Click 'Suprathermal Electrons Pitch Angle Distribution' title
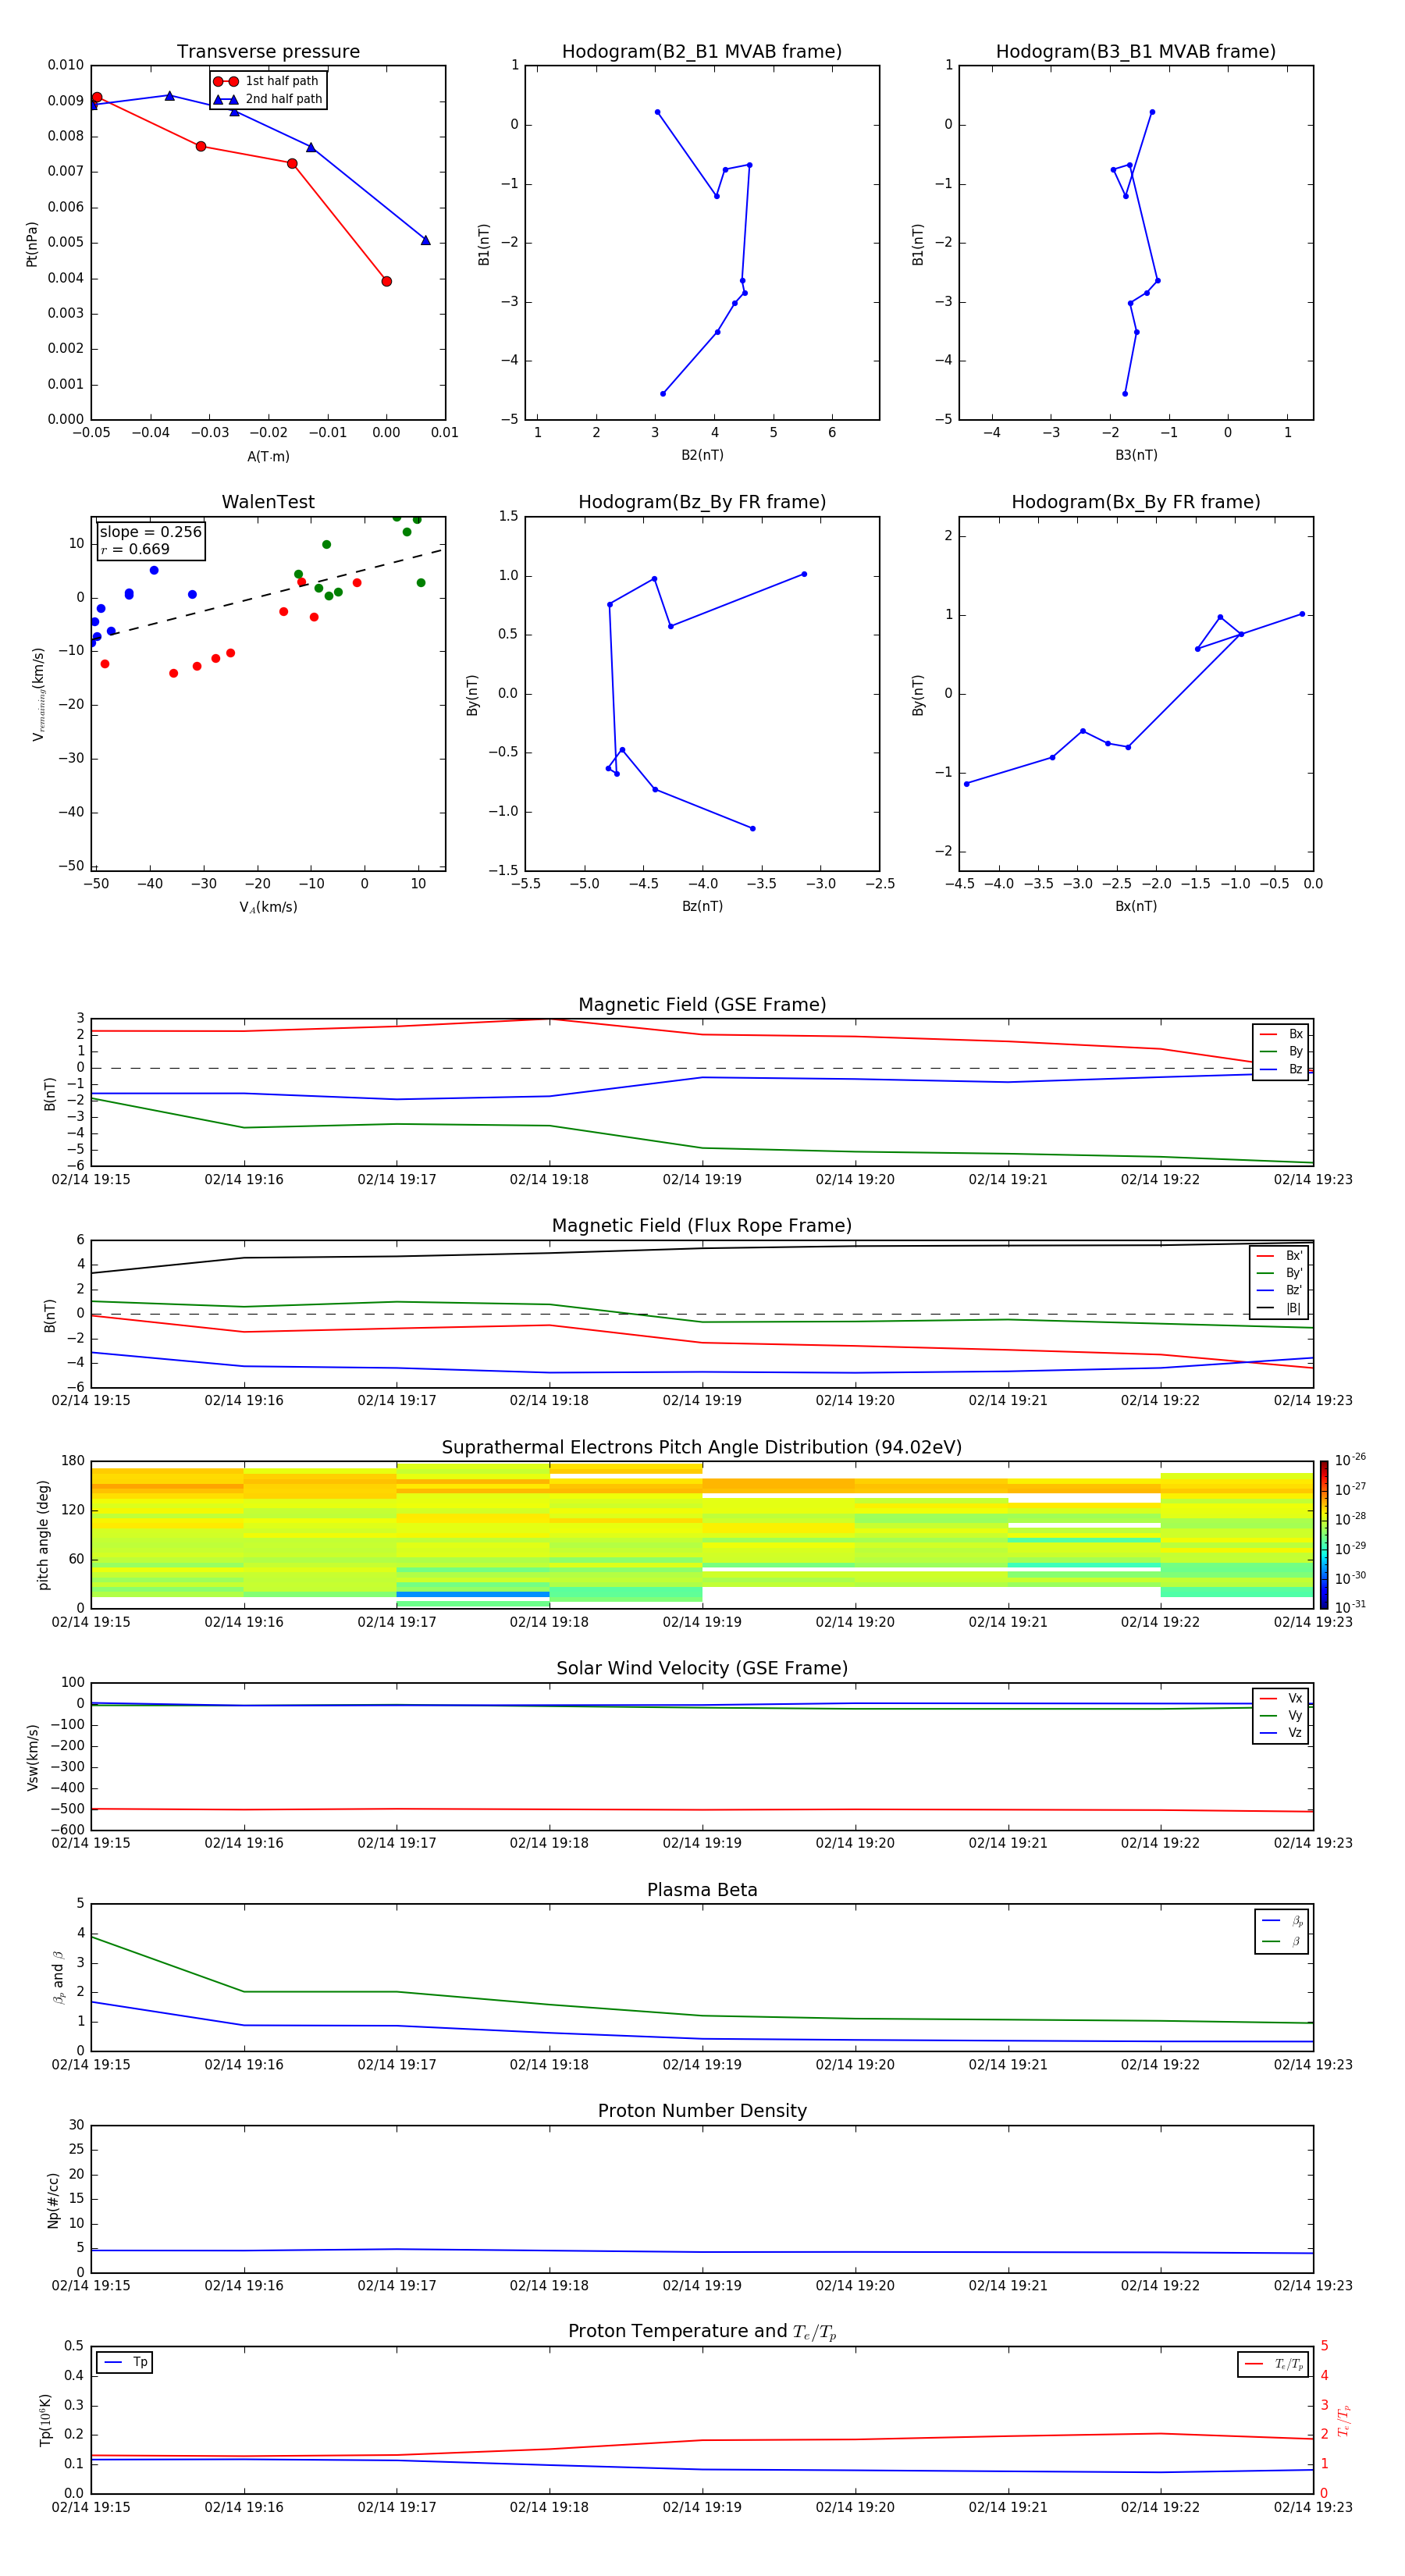 pyautogui.click(x=702, y=1448)
